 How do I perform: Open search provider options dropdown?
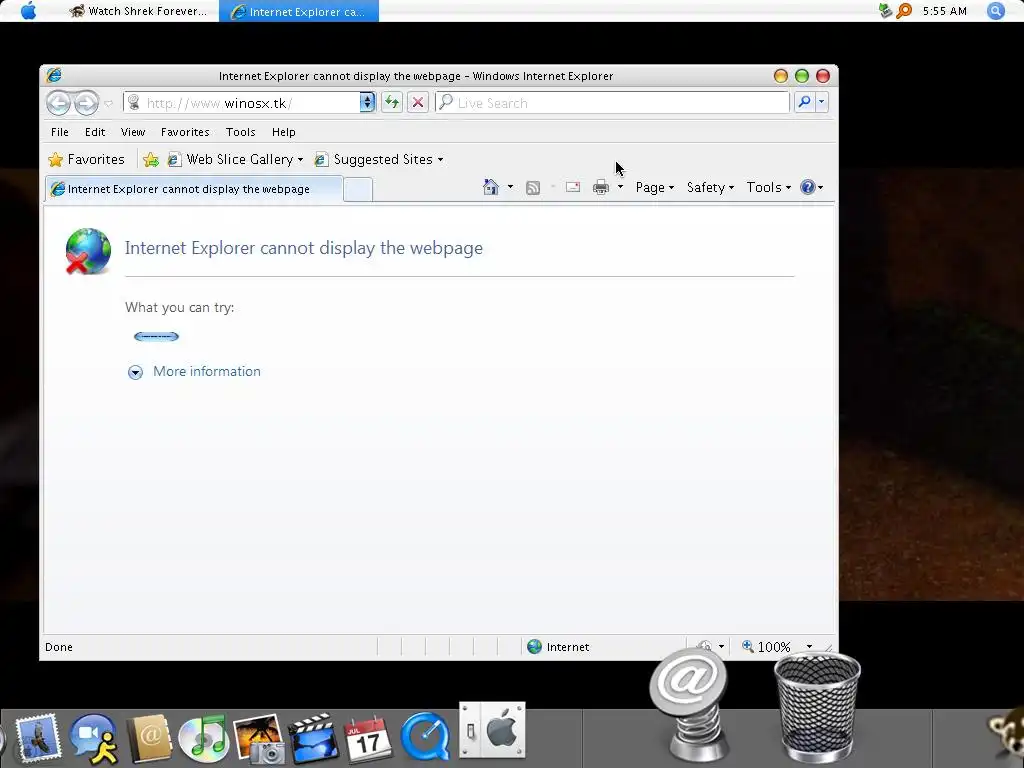coord(822,102)
